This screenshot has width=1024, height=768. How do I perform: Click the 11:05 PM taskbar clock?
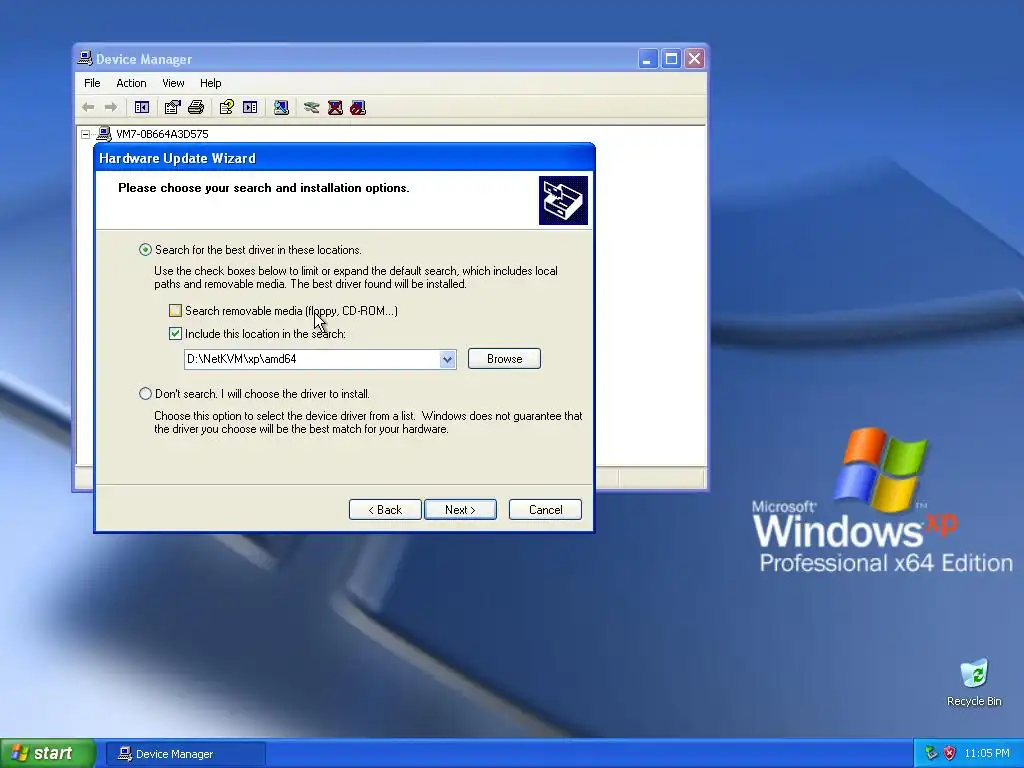(987, 753)
